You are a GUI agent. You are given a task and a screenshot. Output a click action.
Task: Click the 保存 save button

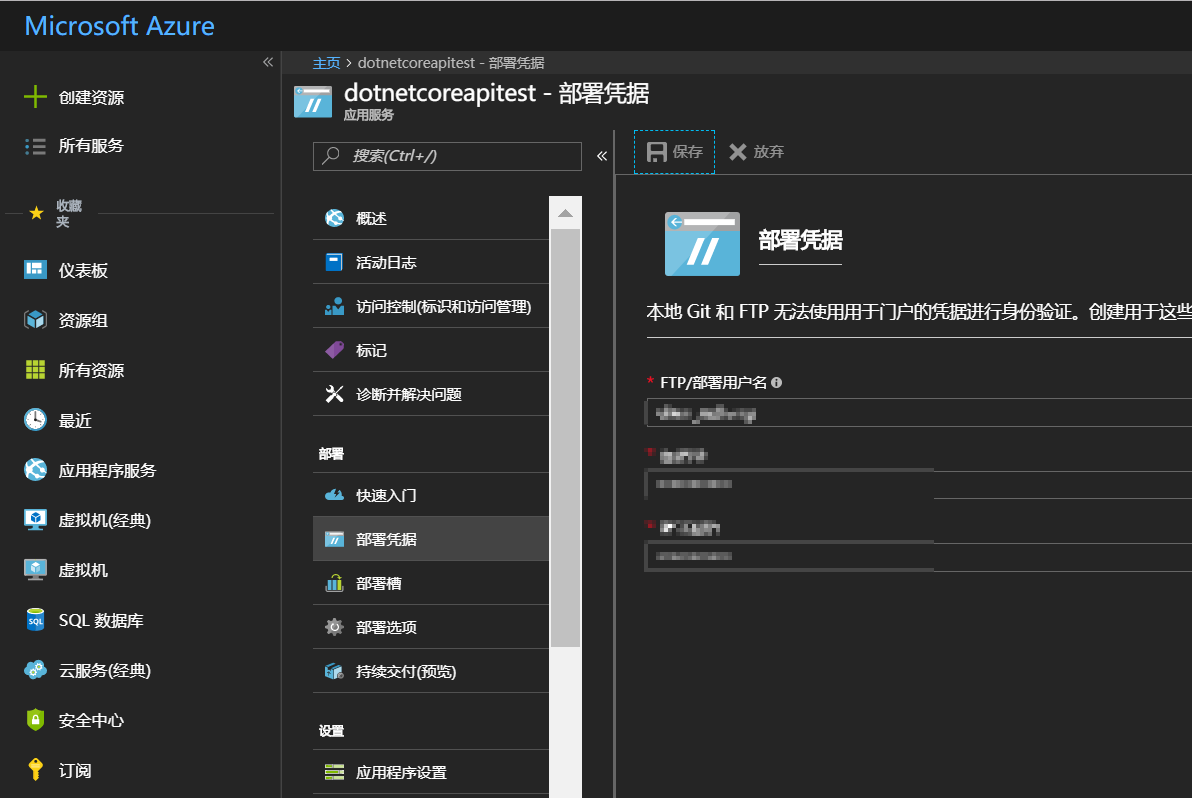coord(674,152)
